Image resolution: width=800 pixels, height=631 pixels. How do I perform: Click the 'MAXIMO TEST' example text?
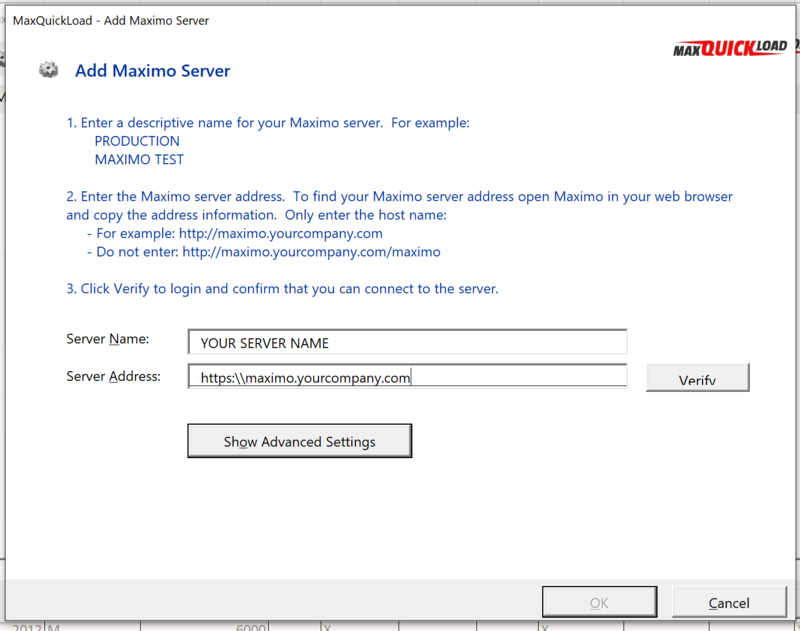click(x=139, y=159)
